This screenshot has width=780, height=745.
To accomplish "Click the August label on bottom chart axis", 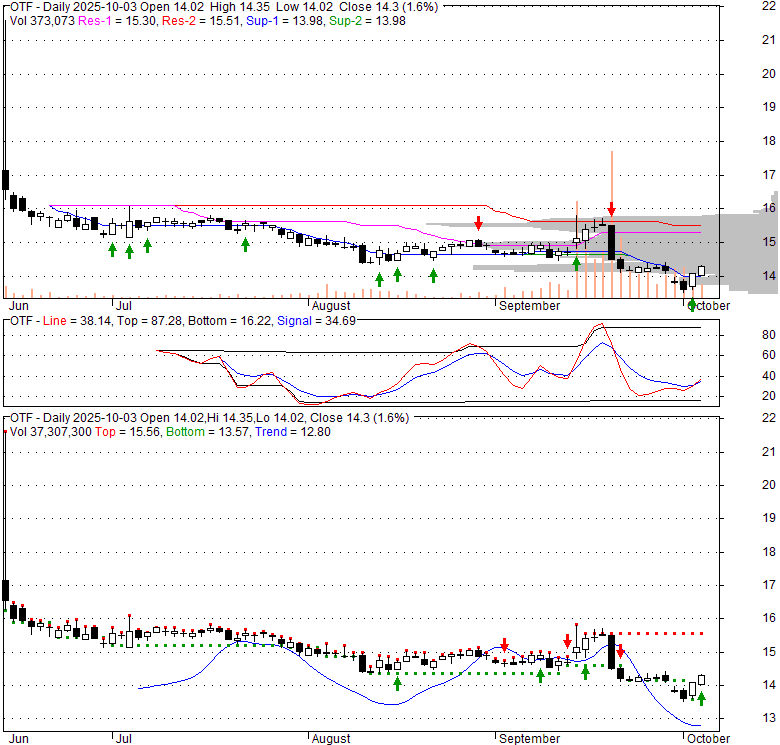I will 331,739.
